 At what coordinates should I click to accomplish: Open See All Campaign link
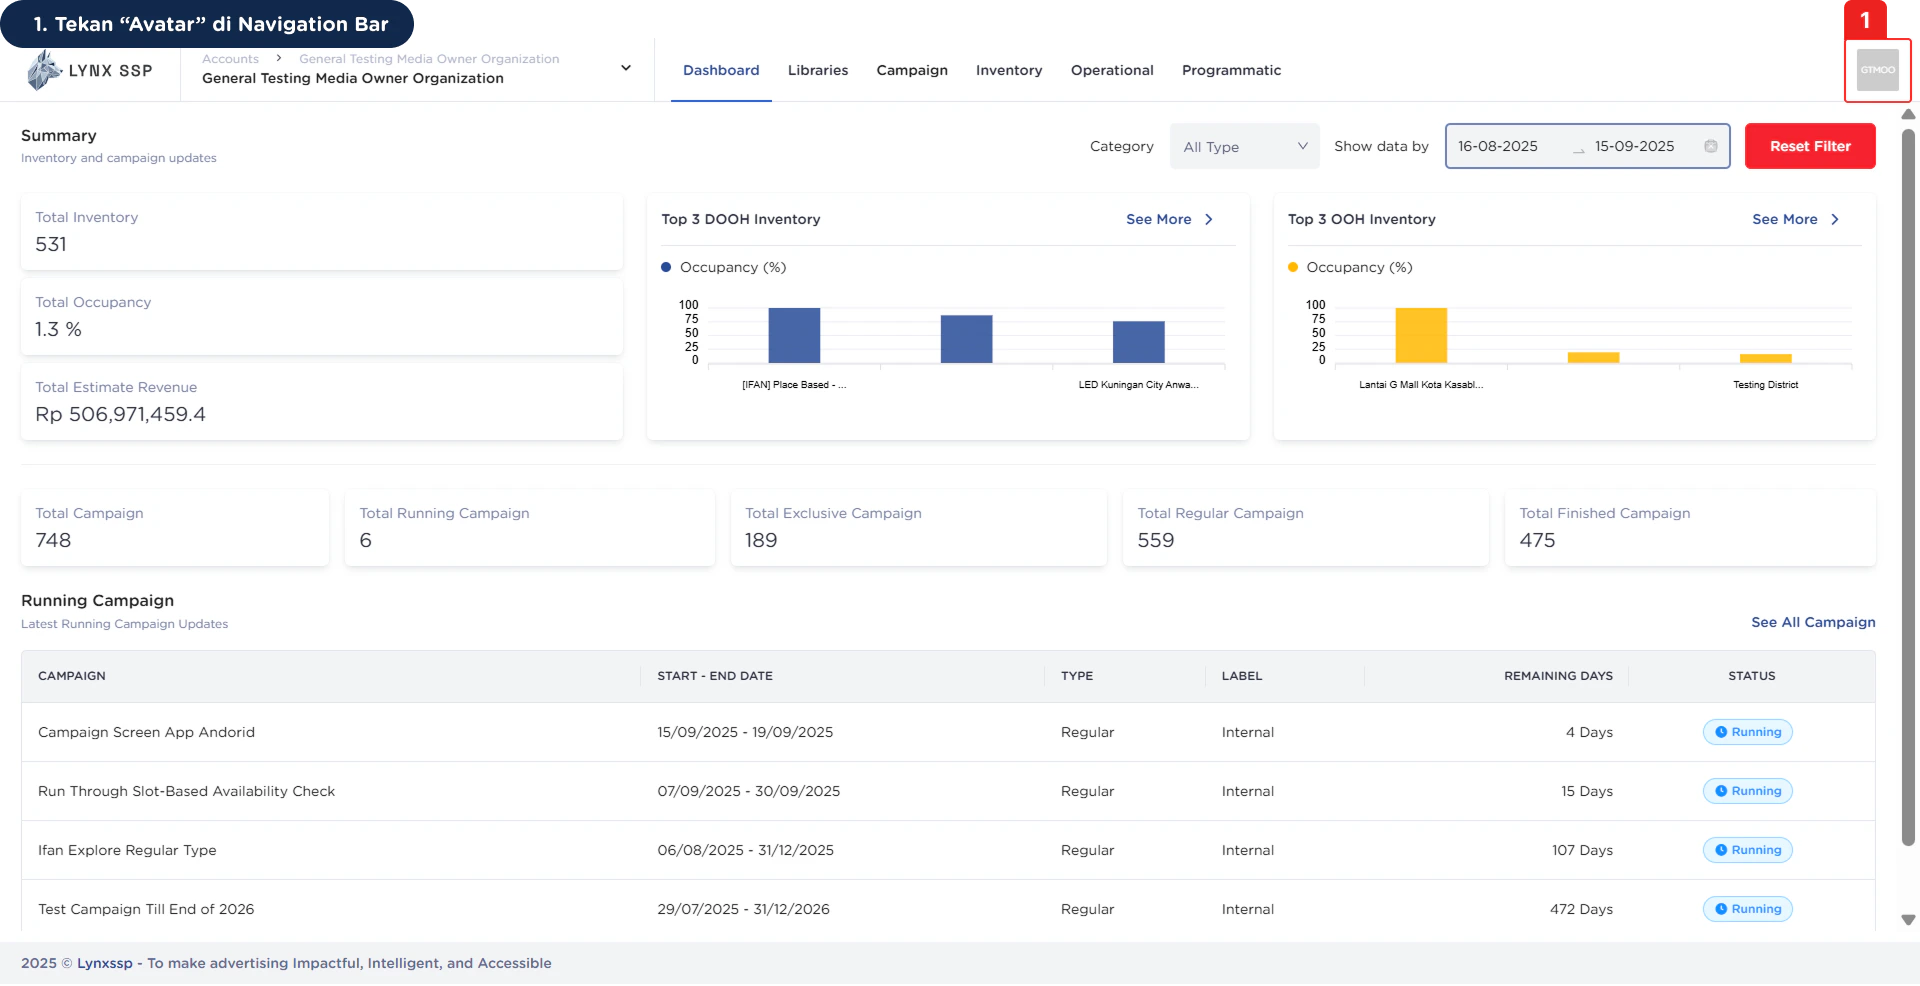pos(1812,622)
